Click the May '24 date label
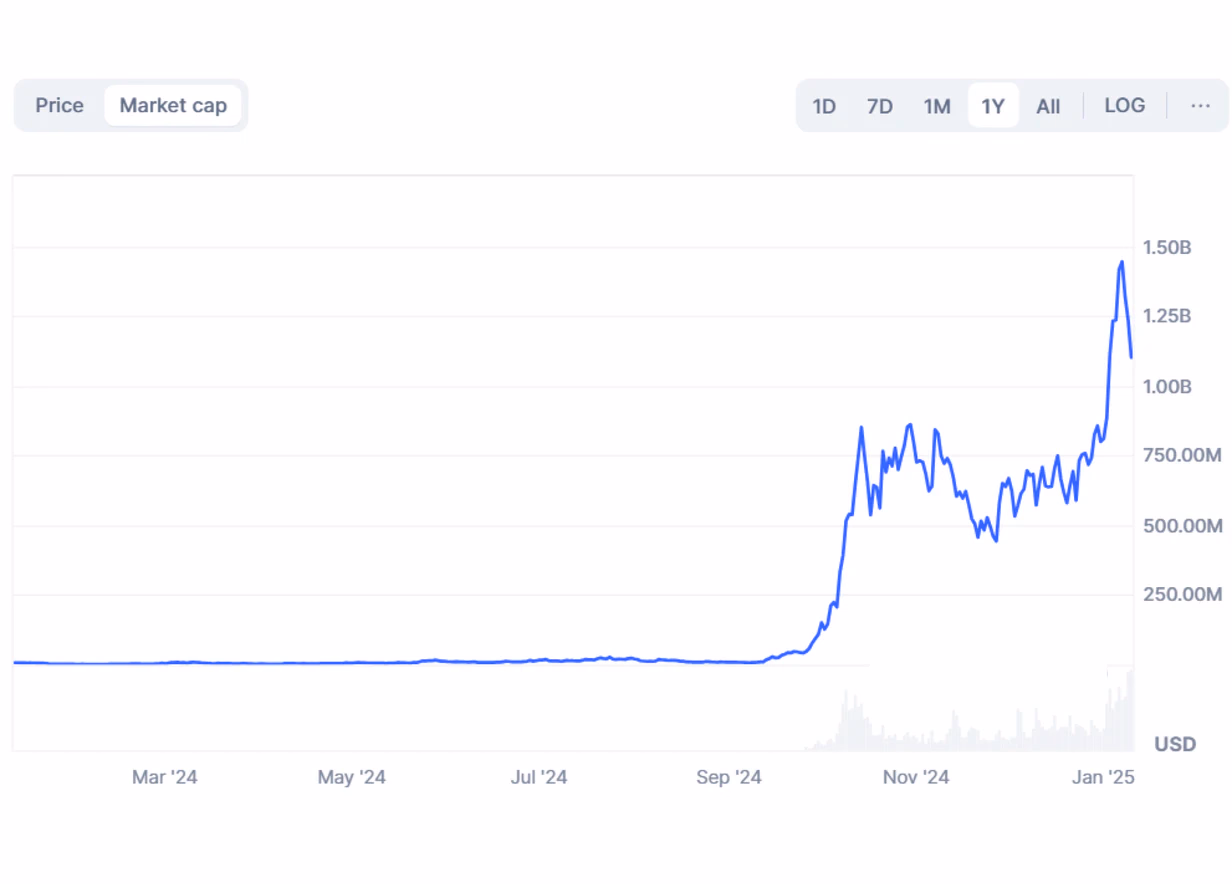1232x884 pixels. tap(352, 777)
